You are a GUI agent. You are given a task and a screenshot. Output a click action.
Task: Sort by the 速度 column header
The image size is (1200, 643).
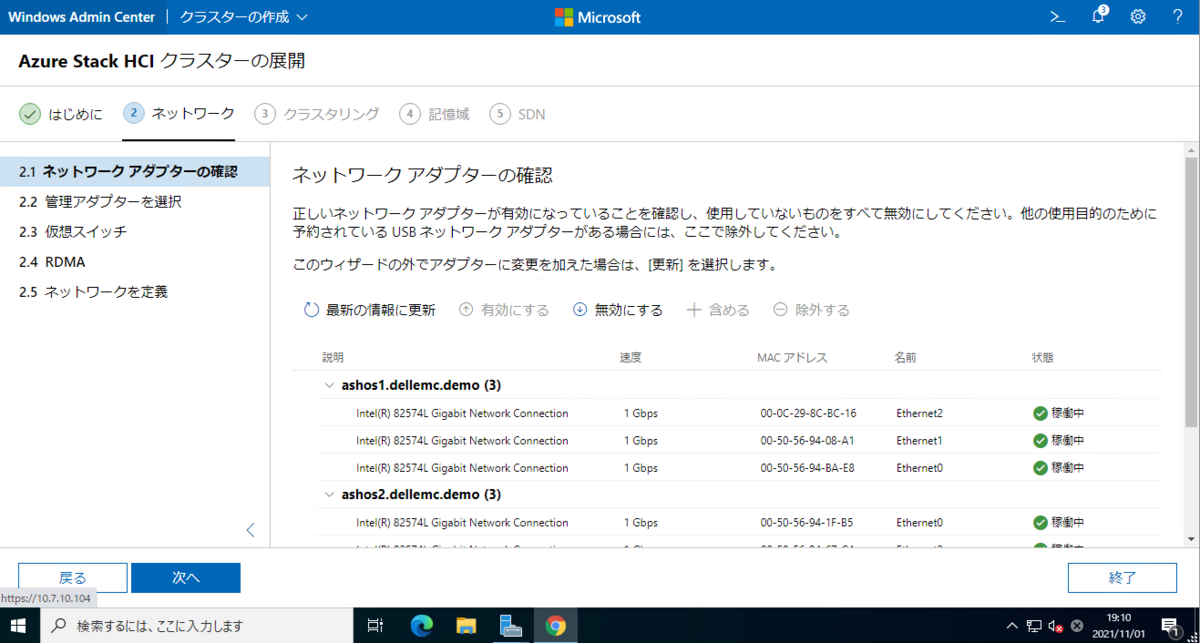(630, 357)
